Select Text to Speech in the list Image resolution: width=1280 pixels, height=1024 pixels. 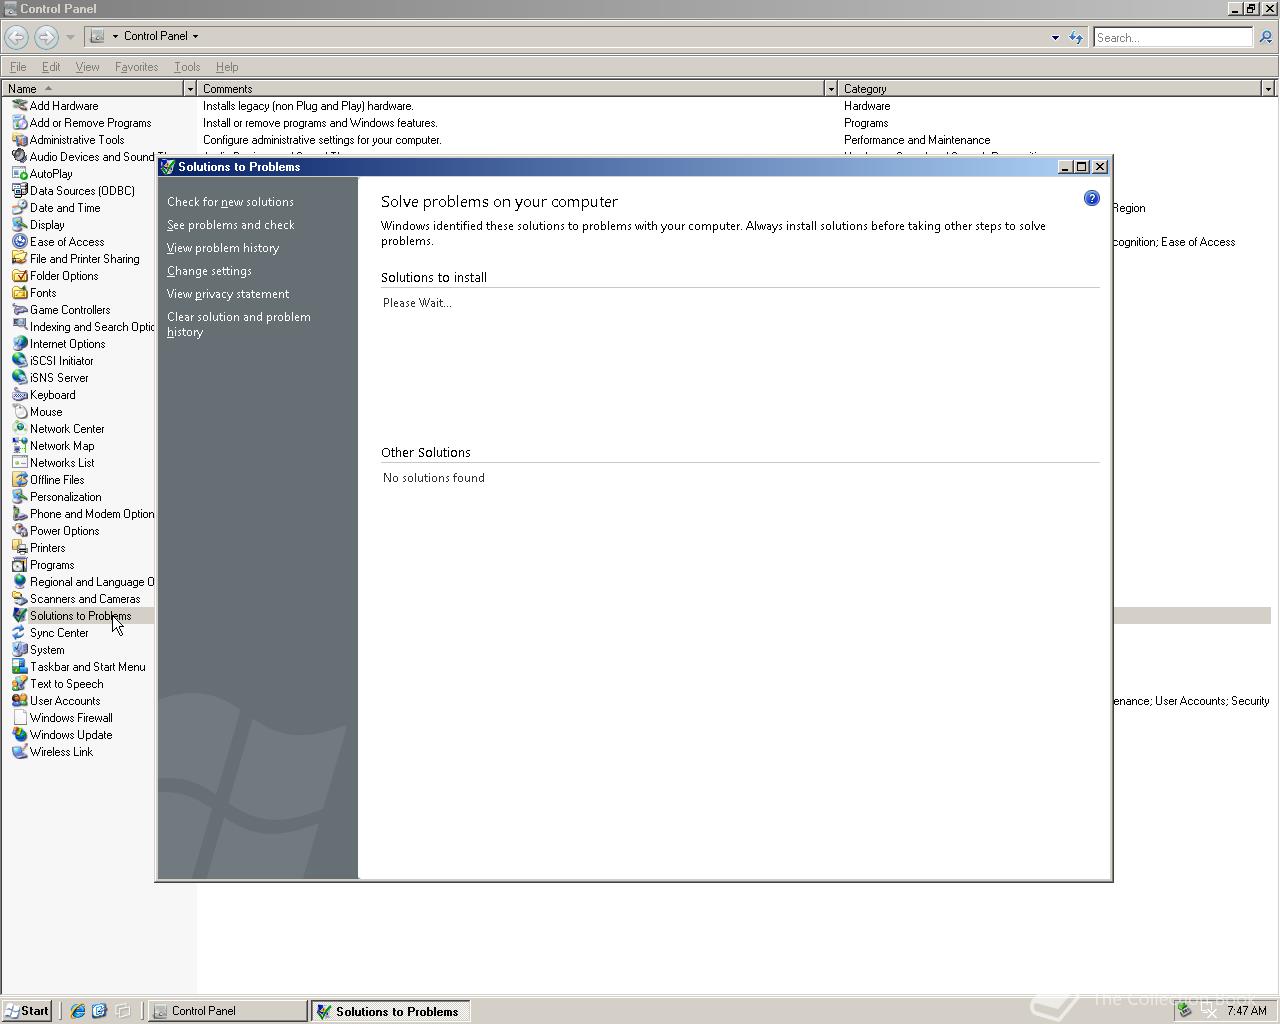tap(66, 684)
